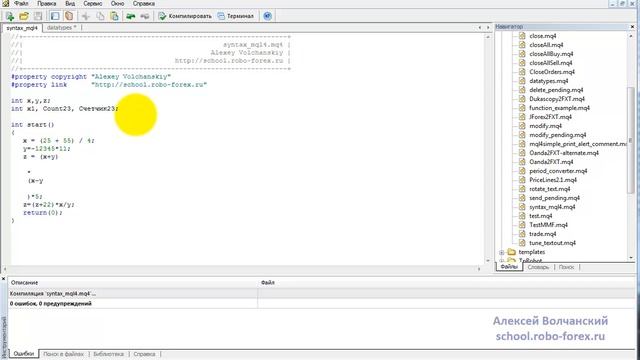Image resolution: width=640 pixels, height=360 pixels.
Task: Click the round blue help icon
Action: point(267,16)
